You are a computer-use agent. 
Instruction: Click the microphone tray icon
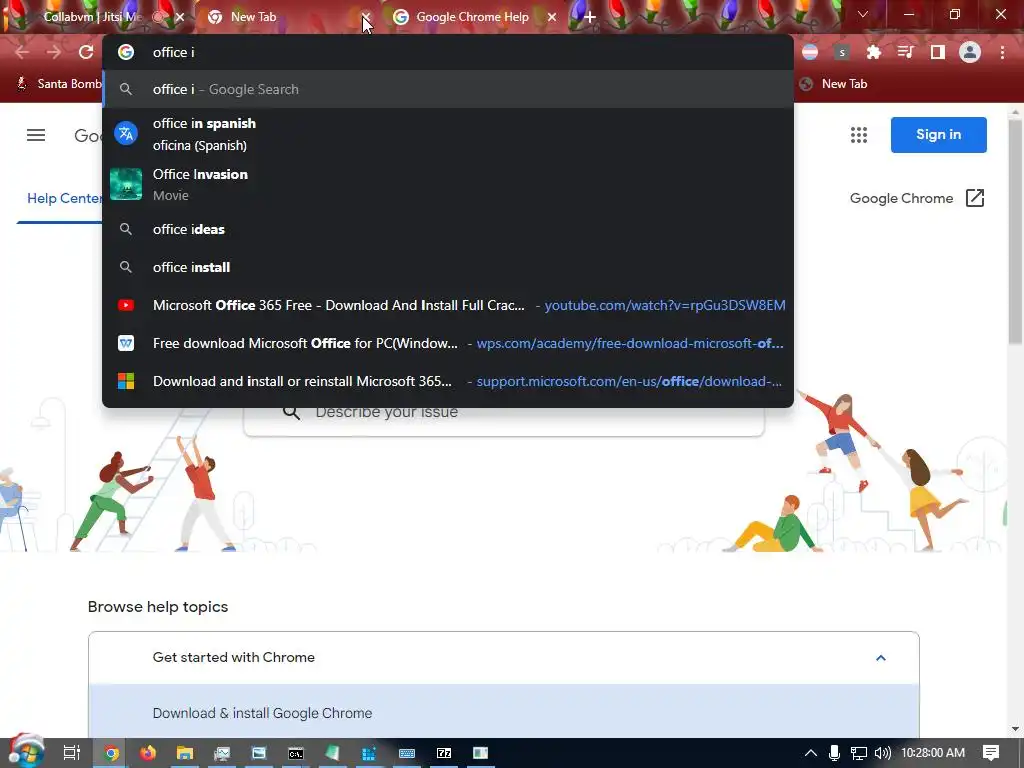(834, 753)
